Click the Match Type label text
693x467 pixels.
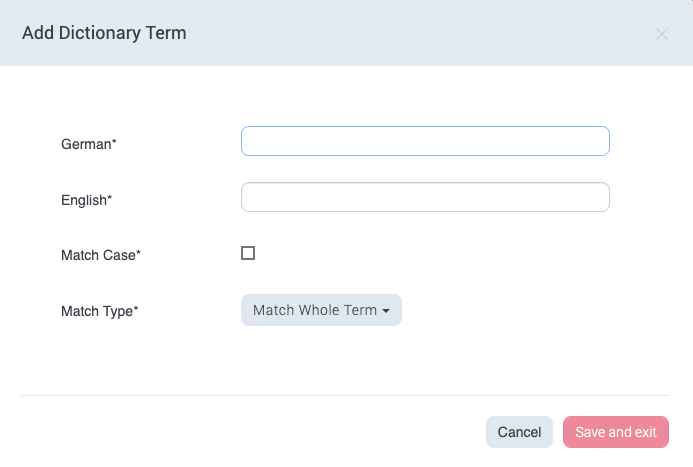click(96, 311)
